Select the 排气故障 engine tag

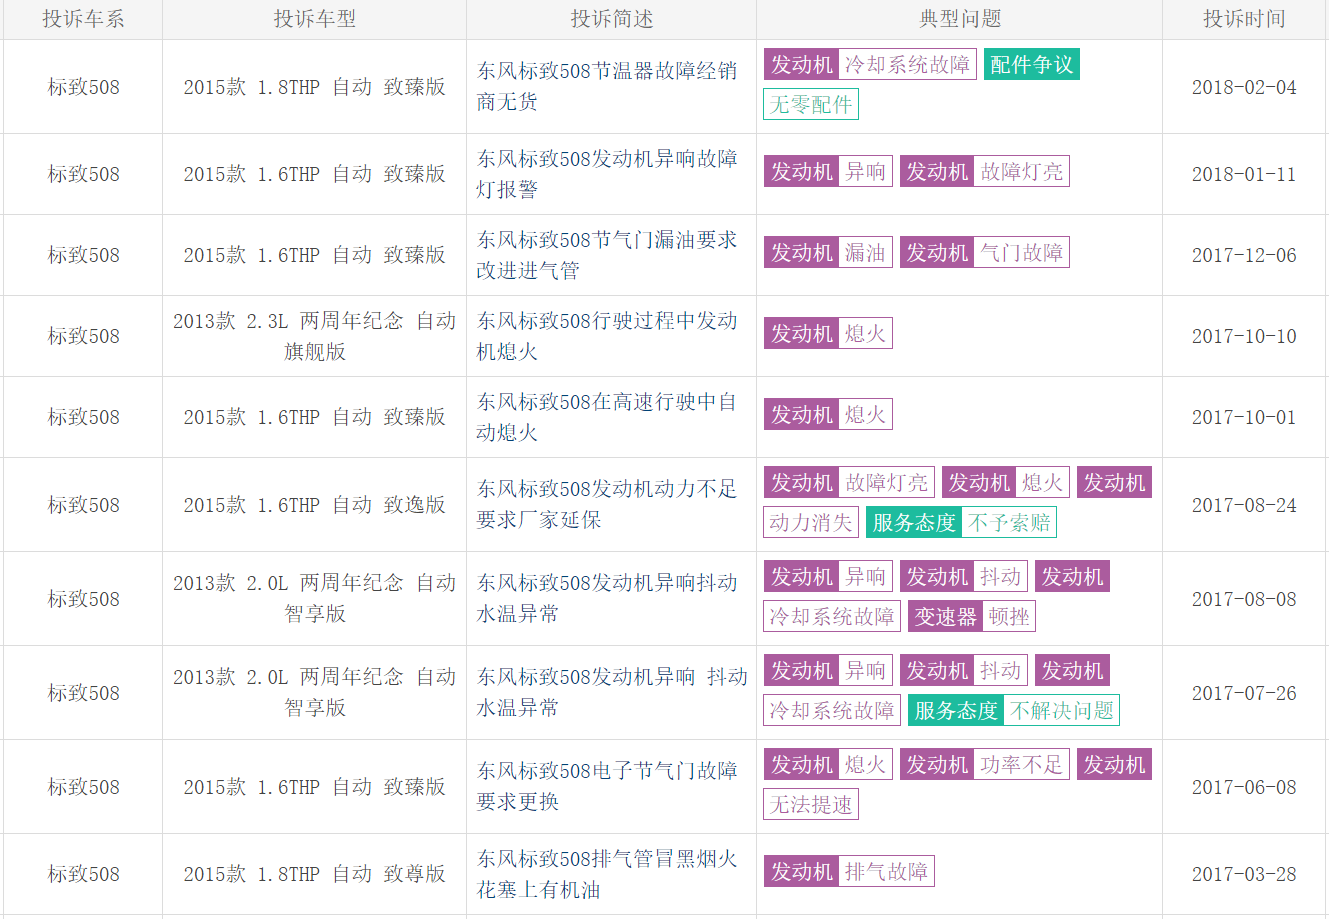pos(886,871)
